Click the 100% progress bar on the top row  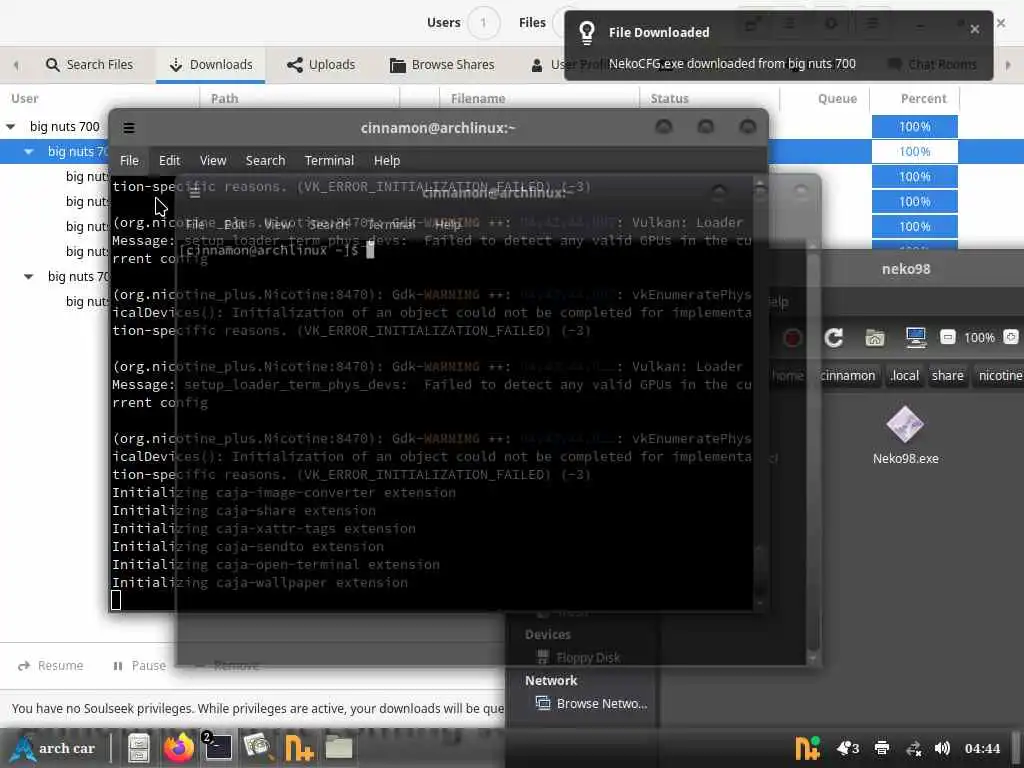pos(914,127)
